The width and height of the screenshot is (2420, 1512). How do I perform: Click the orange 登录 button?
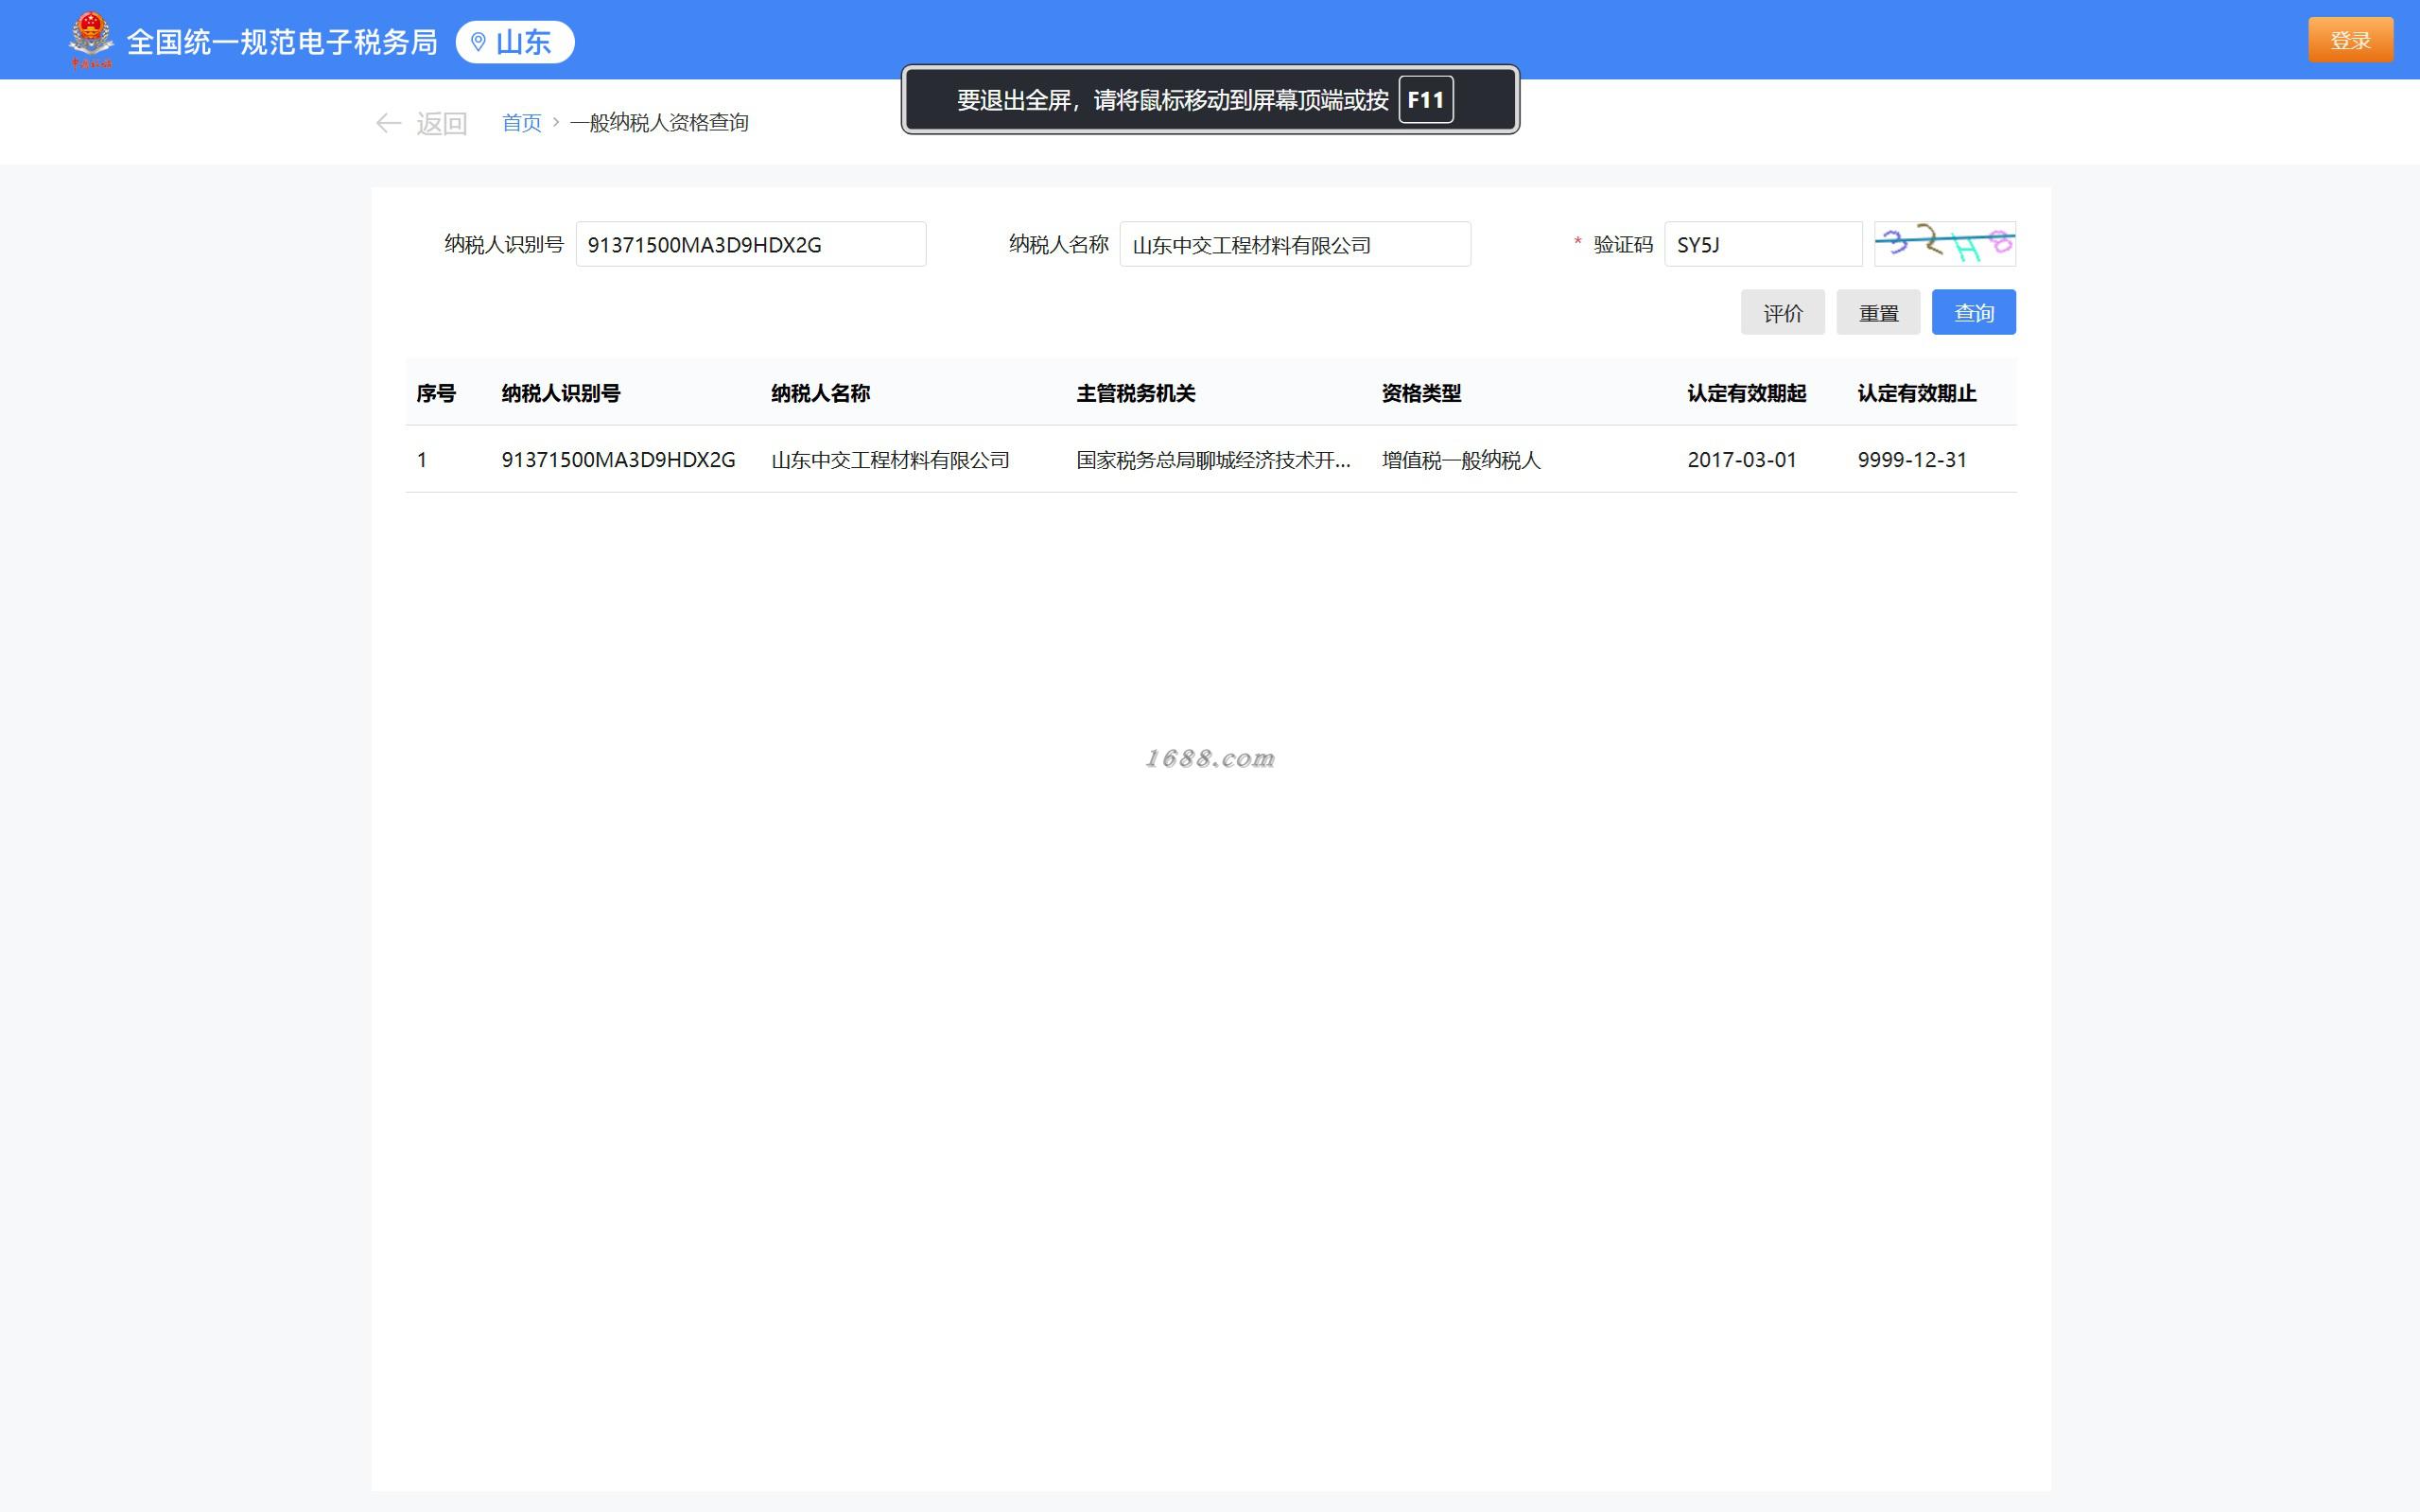coord(2349,40)
